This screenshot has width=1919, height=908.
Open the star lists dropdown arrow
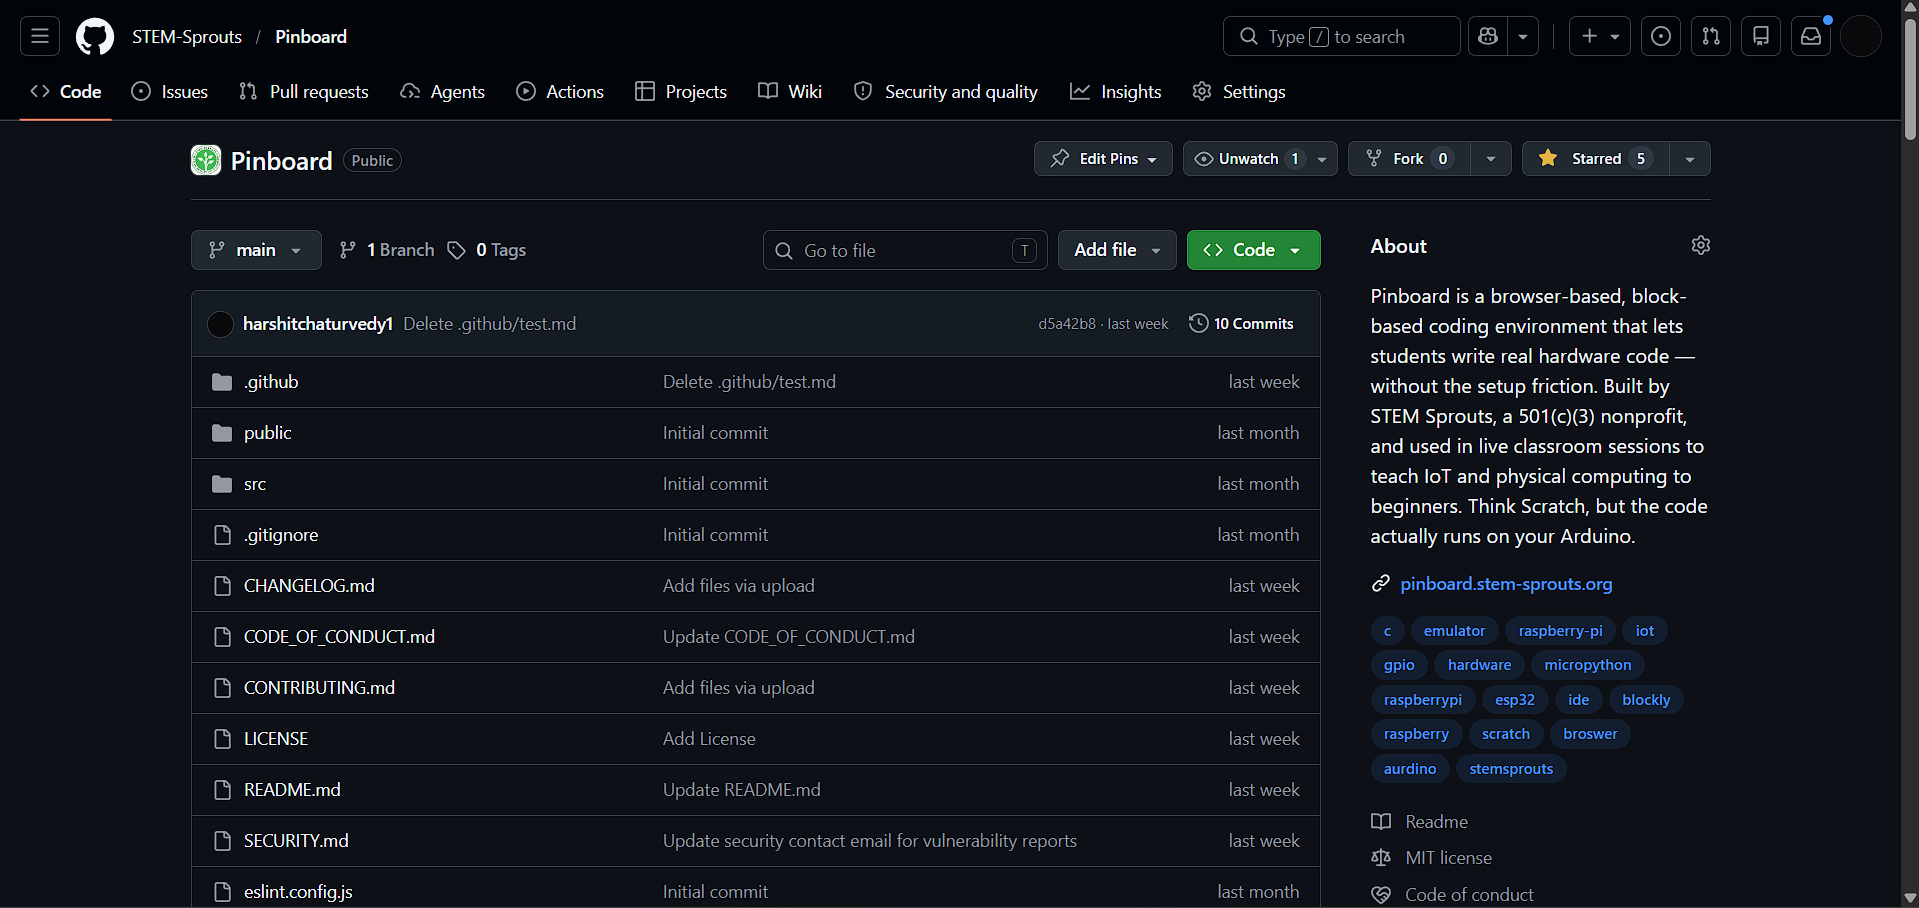[x=1690, y=159]
